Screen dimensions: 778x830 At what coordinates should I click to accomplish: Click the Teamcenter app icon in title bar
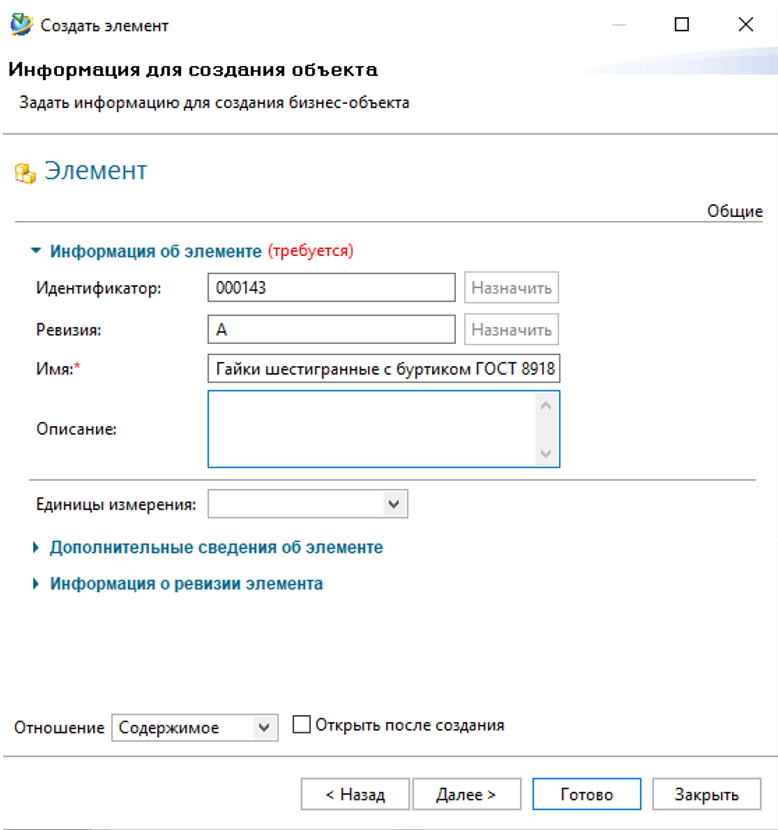click(22, 25)
